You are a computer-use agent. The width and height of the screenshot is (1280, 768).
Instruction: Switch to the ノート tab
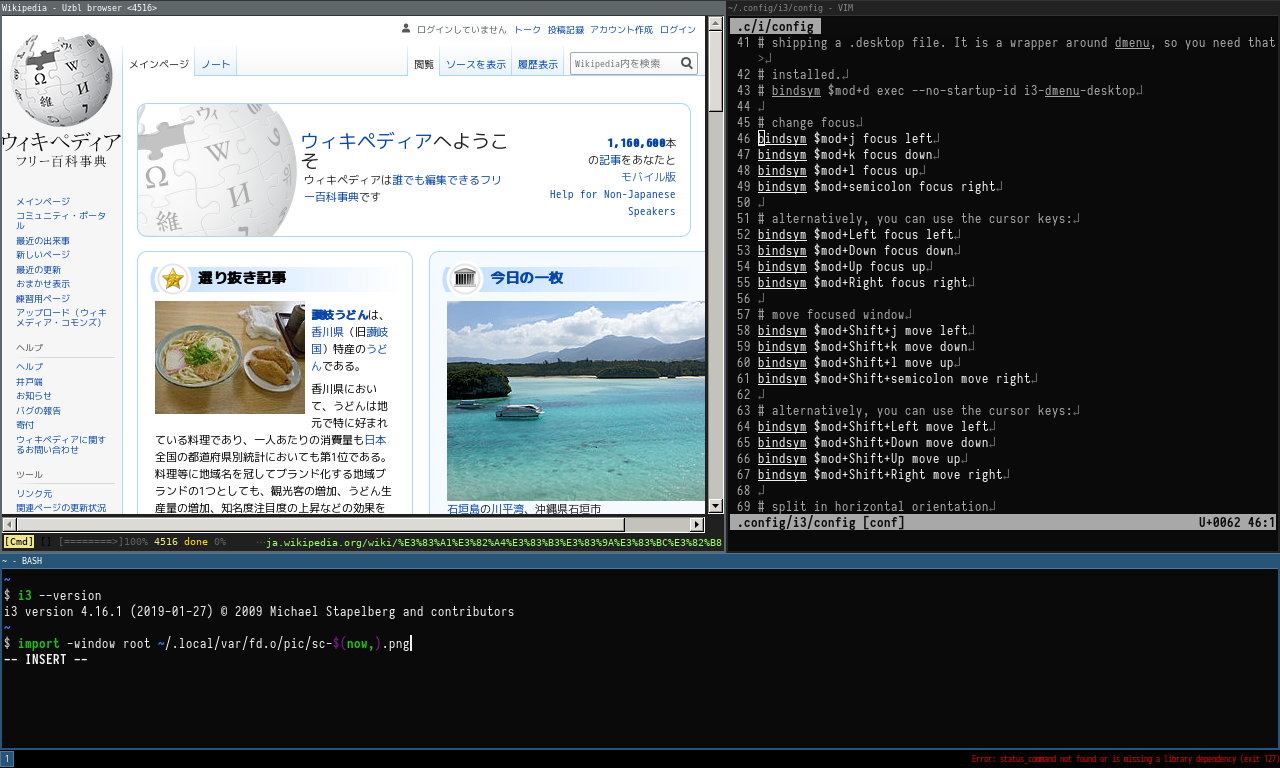point(216,64)
